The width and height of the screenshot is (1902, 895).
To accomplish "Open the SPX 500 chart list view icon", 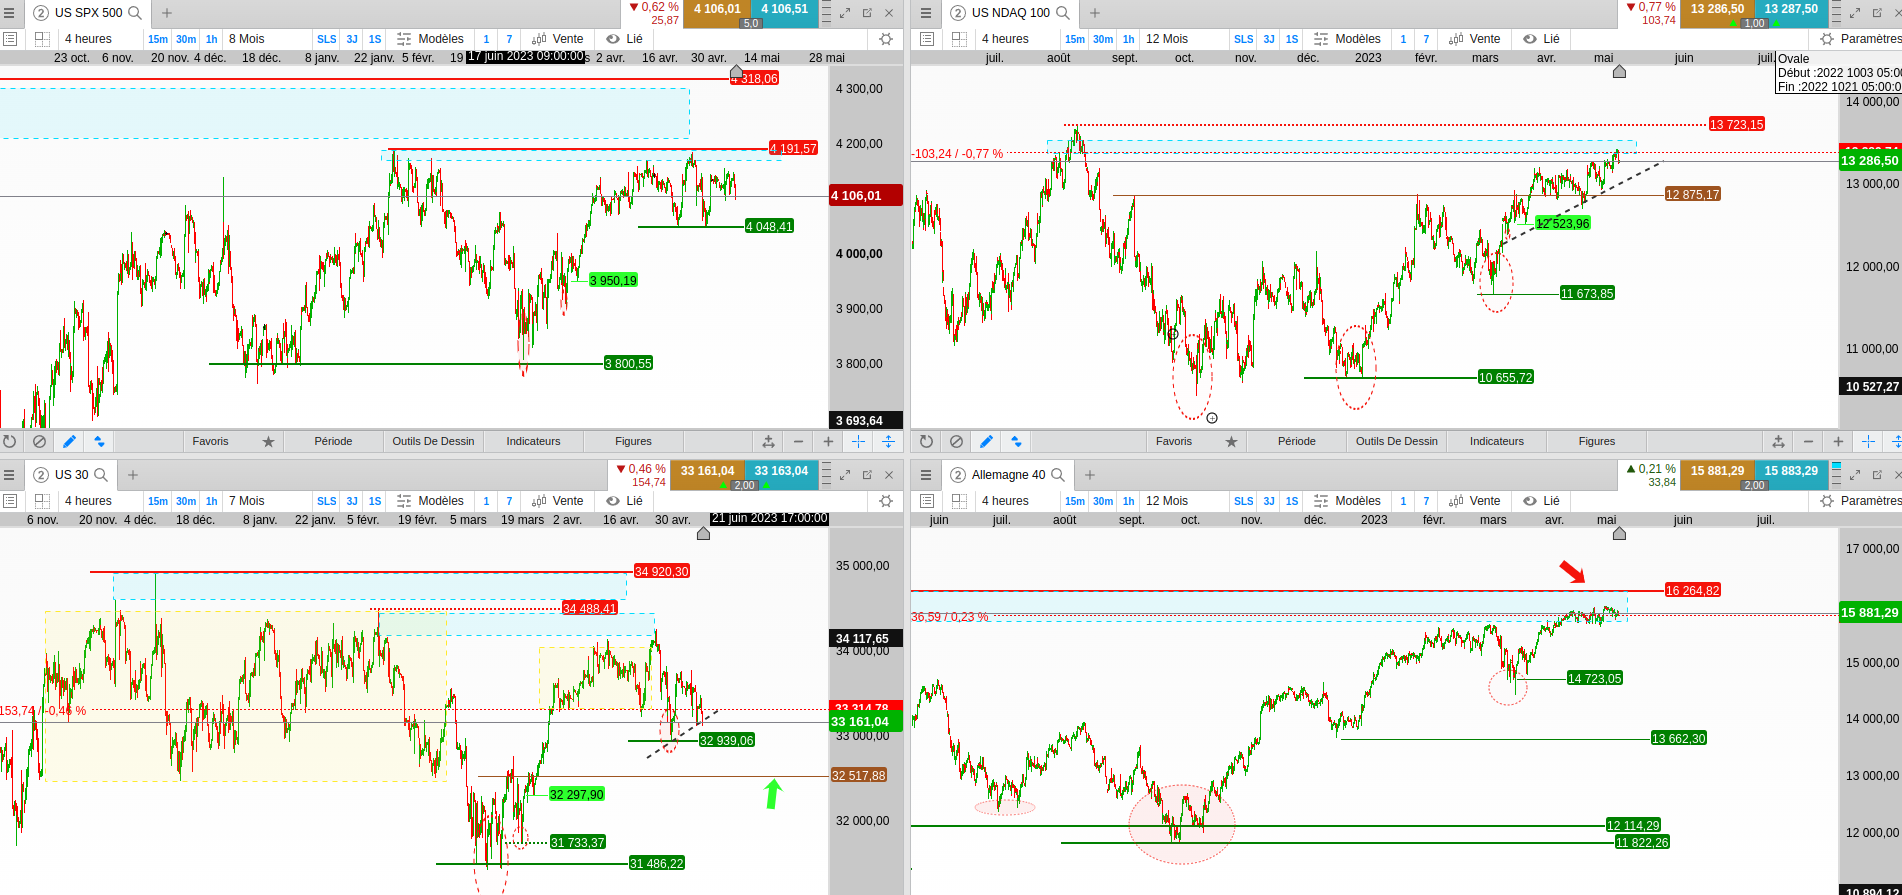I will pos(10,39).
